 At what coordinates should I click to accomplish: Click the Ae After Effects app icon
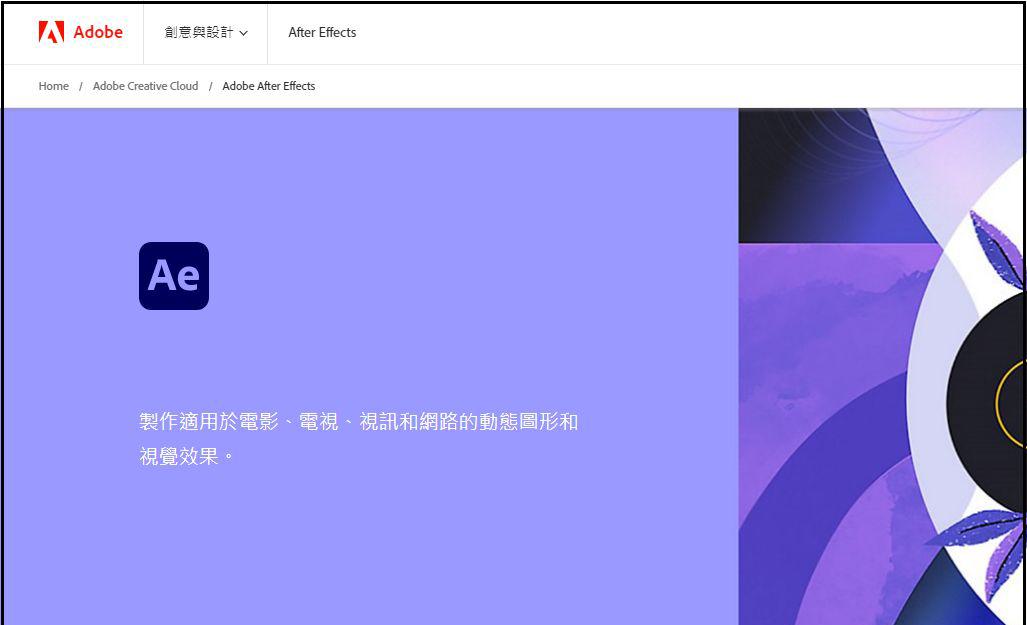coord(174,276)
